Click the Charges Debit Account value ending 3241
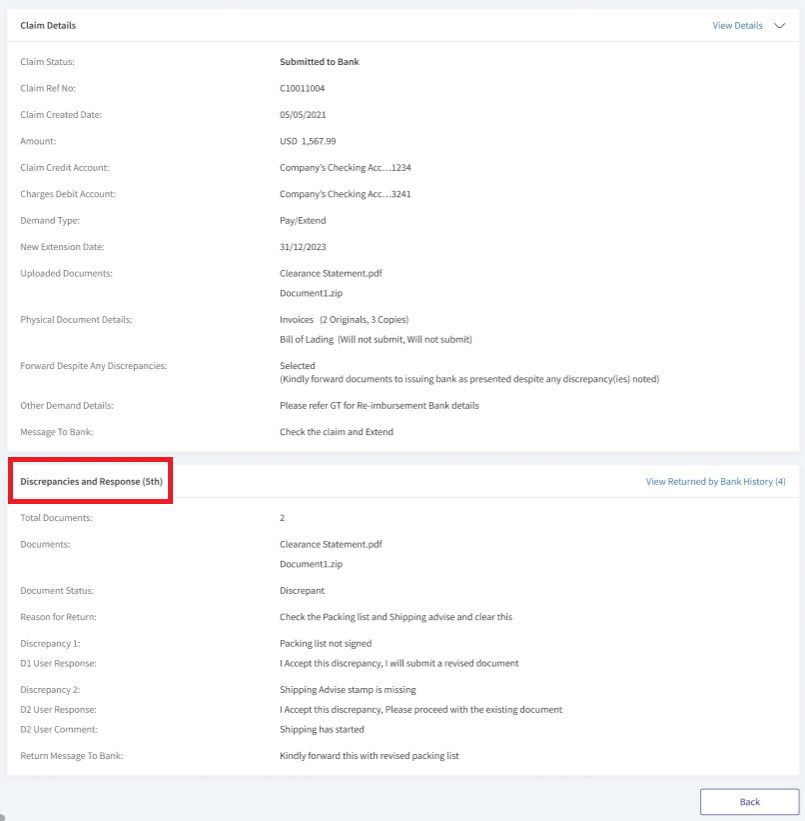 pos(345,194)
